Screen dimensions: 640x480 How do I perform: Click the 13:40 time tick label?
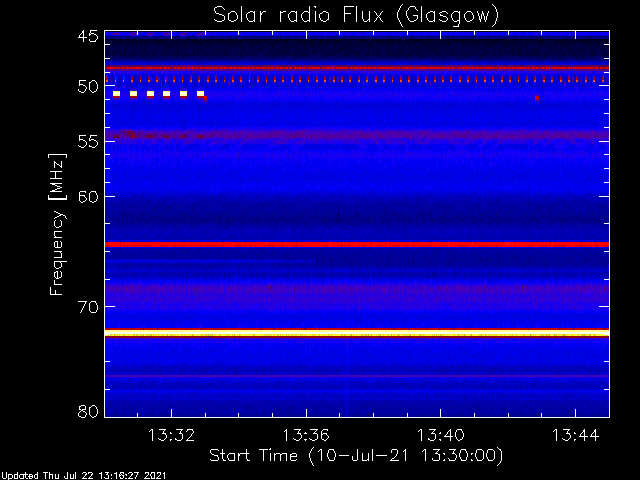click(440, 435)
